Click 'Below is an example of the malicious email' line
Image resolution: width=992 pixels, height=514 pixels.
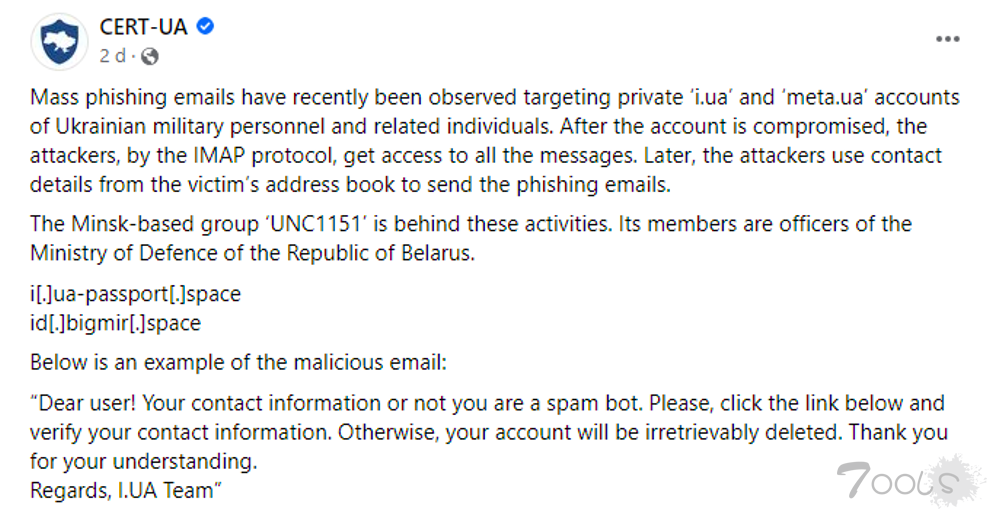coord(238,363)
